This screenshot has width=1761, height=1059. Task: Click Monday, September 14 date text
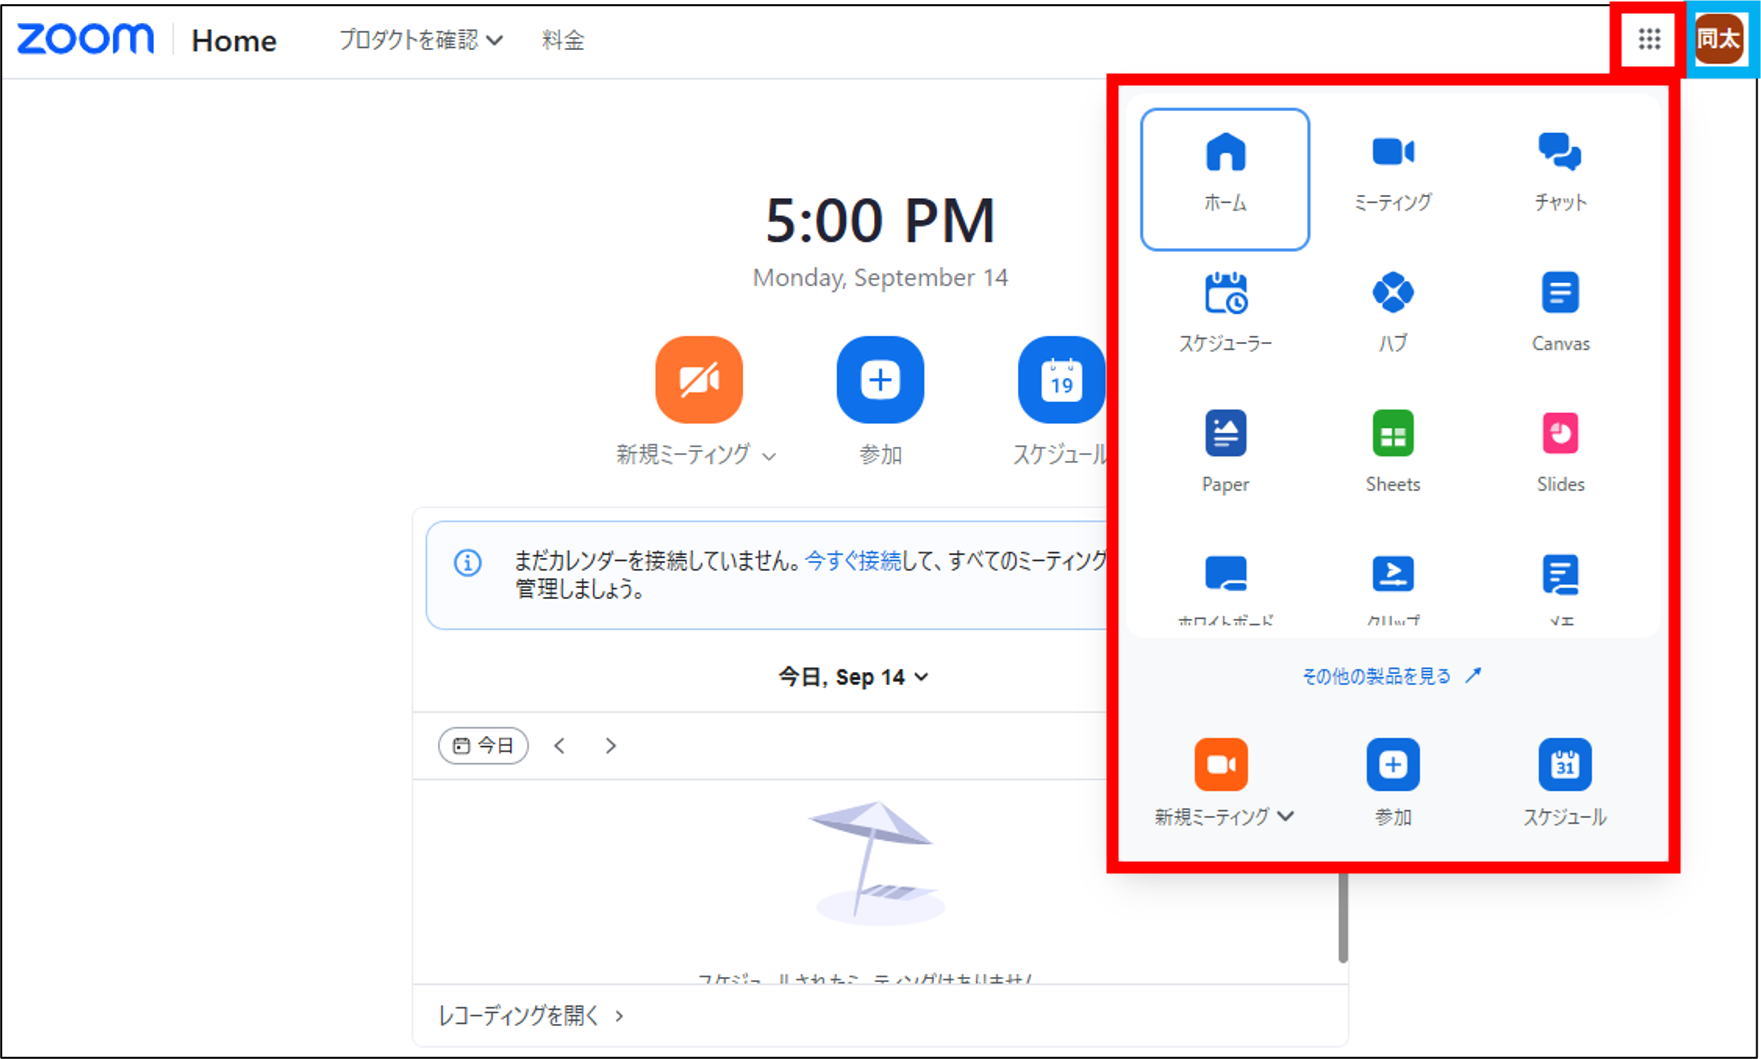880,278
